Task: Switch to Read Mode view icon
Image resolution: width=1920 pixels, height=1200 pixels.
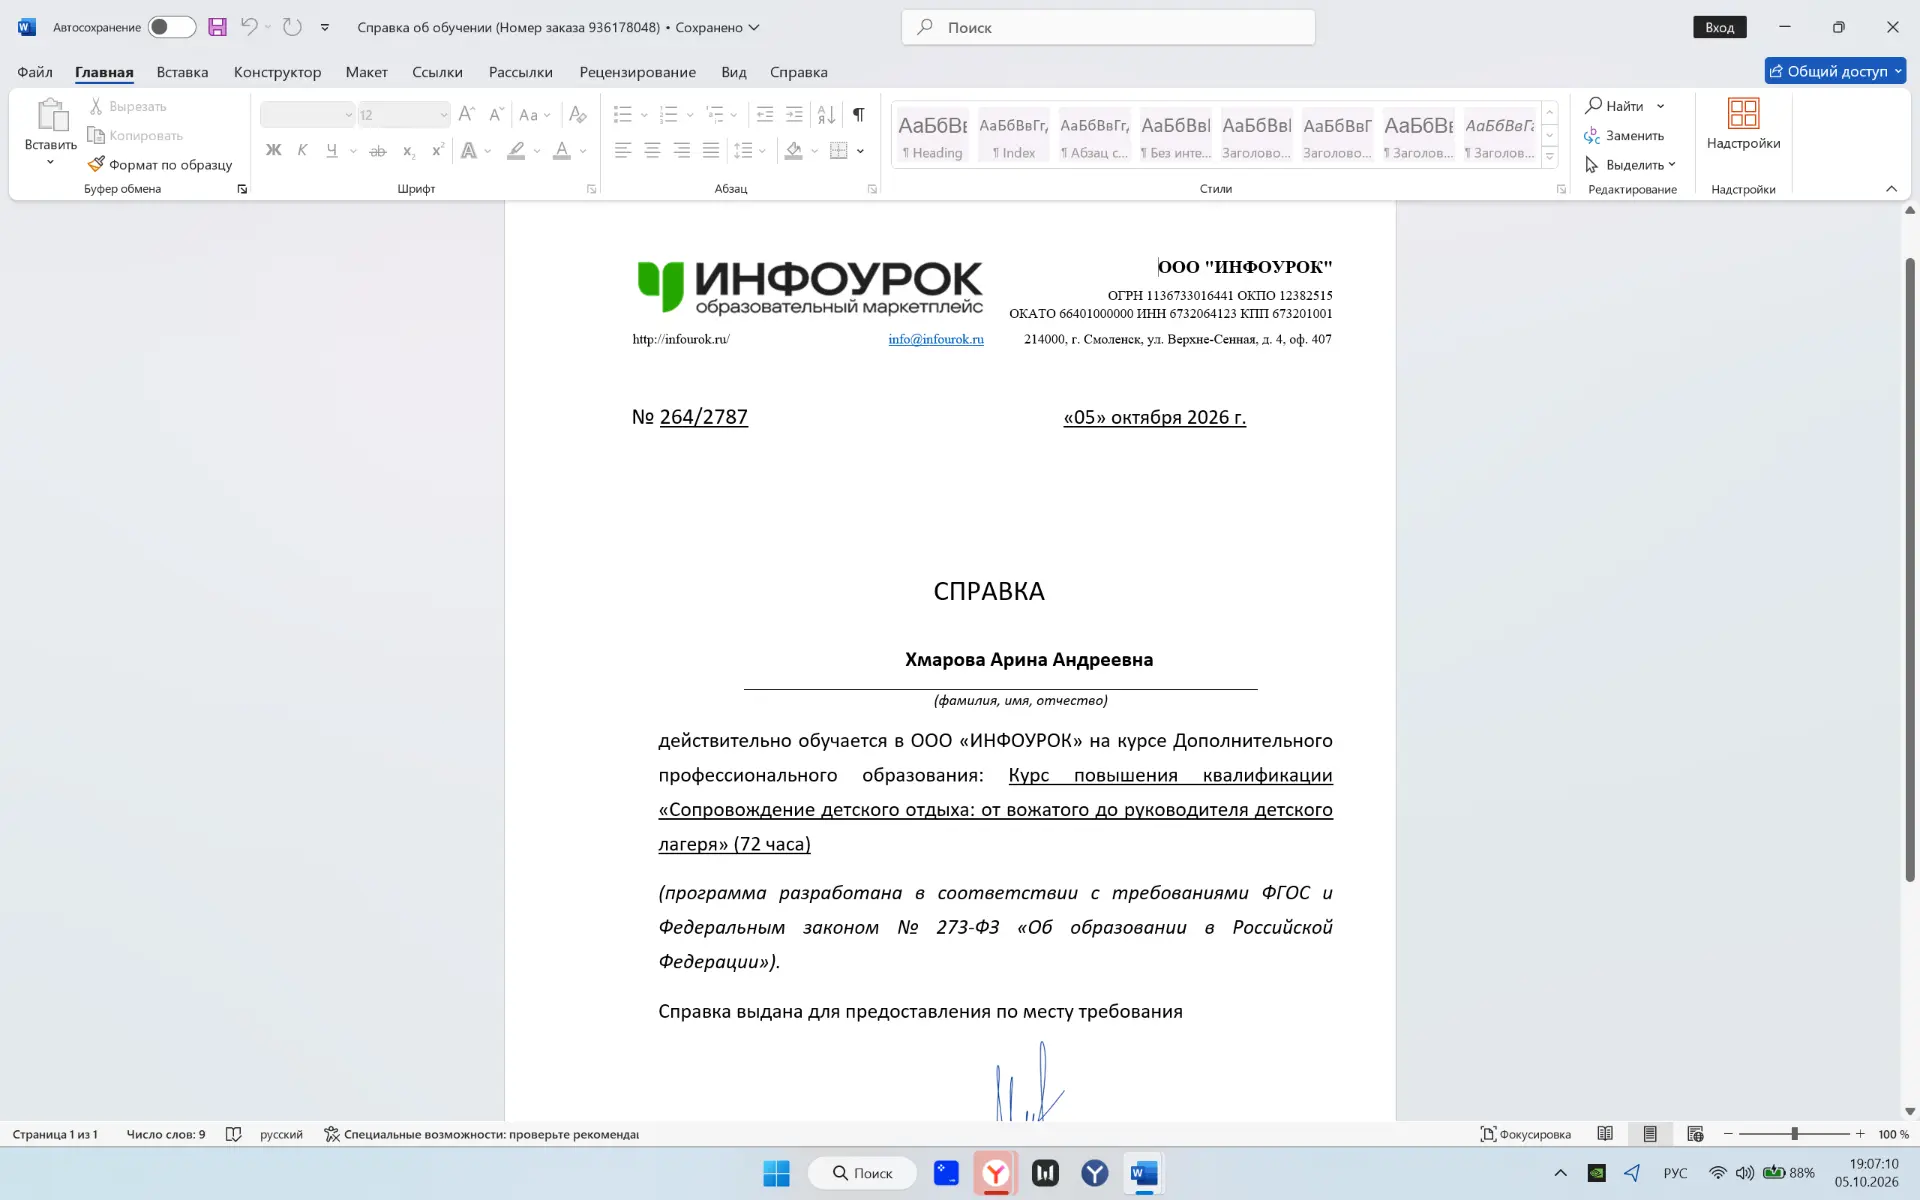Action: [x=1605, y=1134]
